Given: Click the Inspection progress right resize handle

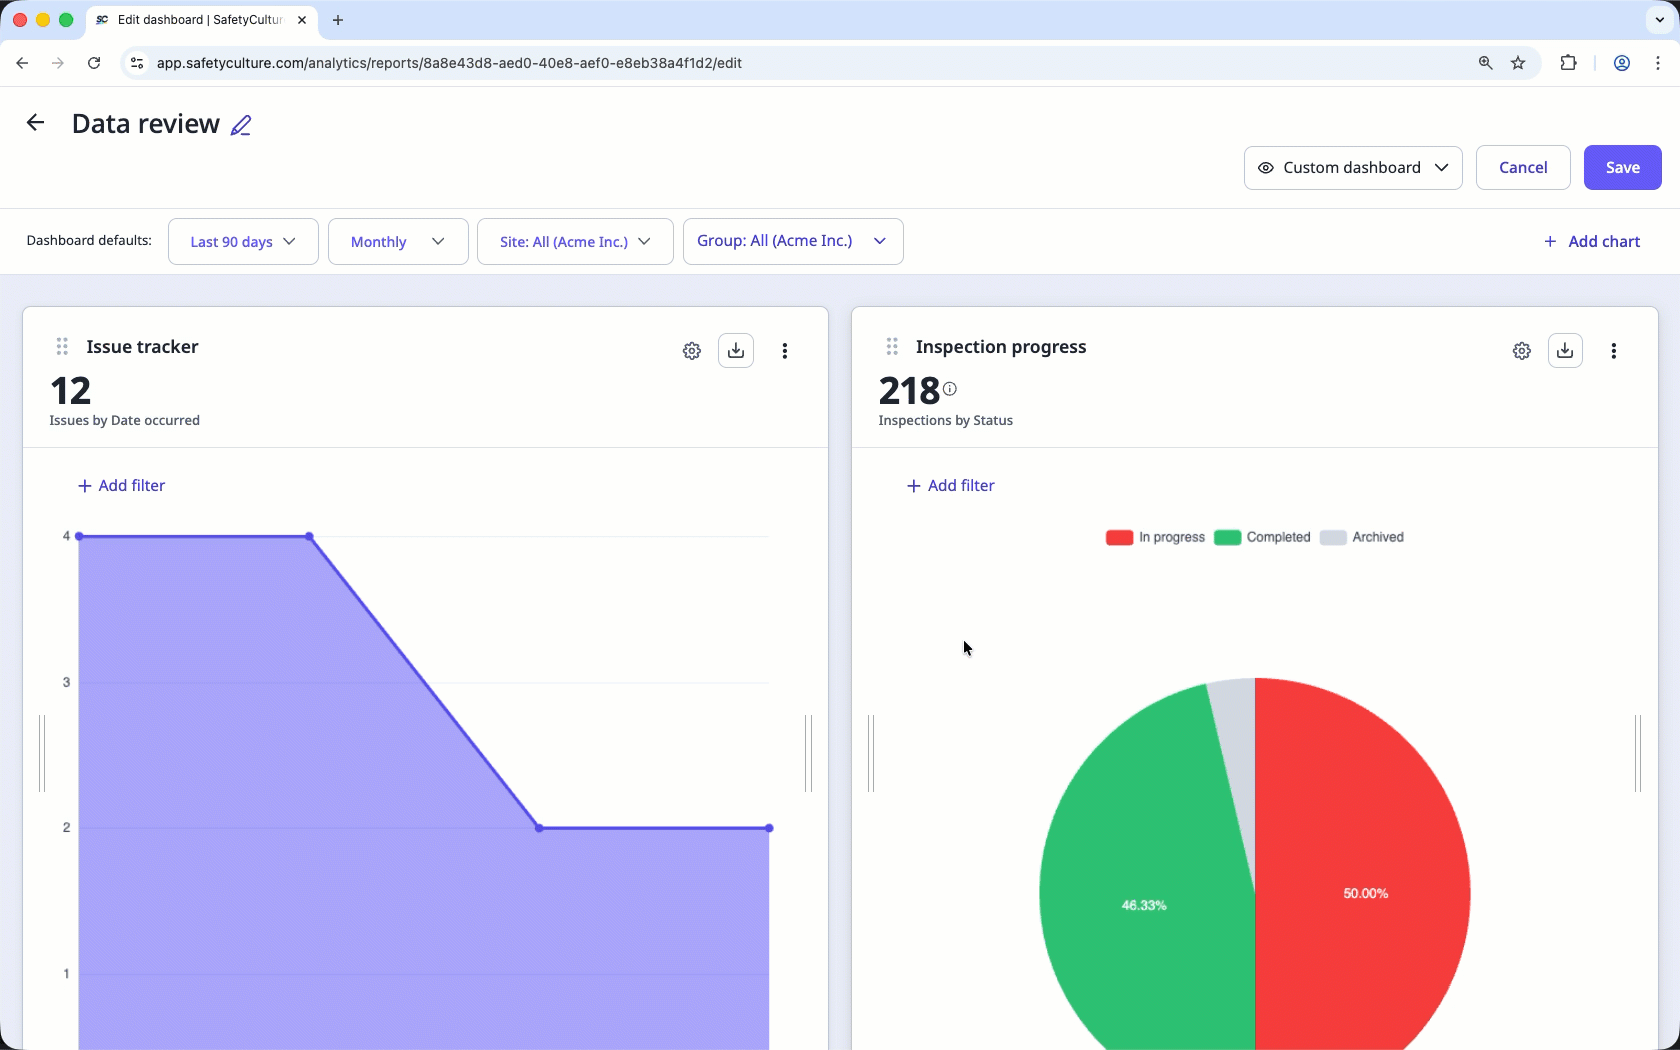Looking at the screenshot, I should pos(1638,753).
